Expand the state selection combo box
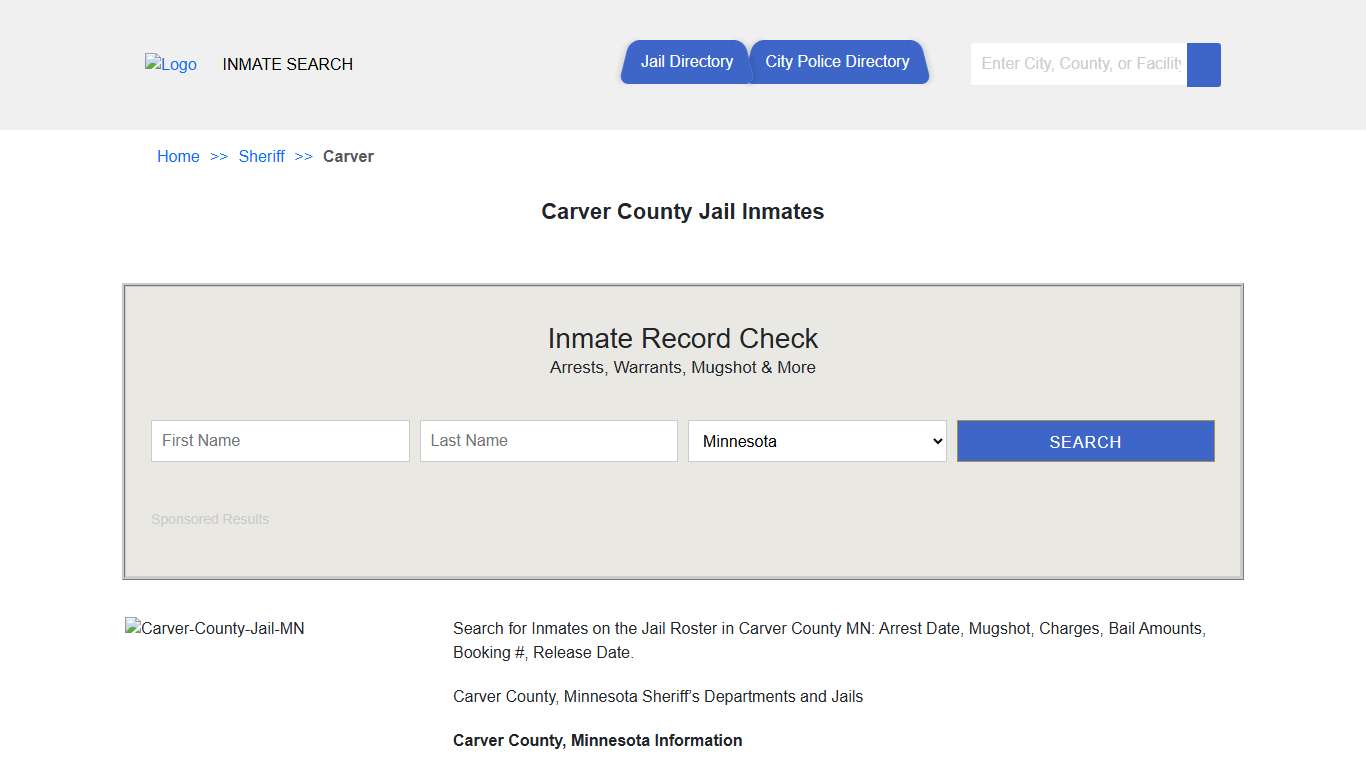 [x=816, y=441]
